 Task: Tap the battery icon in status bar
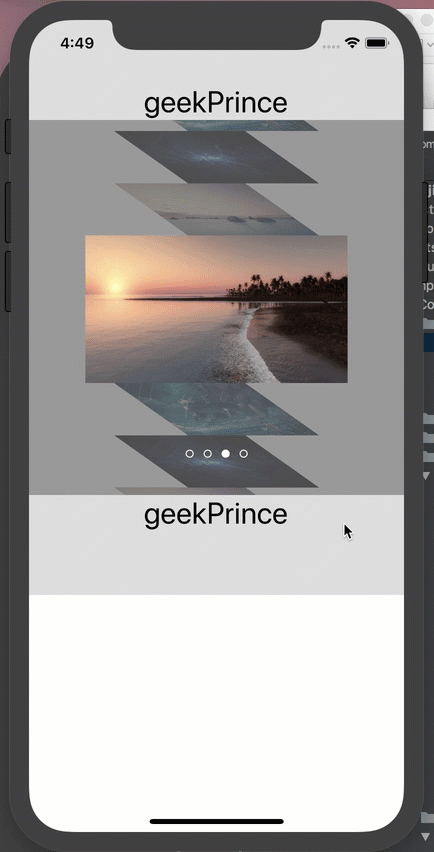click(376, 43)
